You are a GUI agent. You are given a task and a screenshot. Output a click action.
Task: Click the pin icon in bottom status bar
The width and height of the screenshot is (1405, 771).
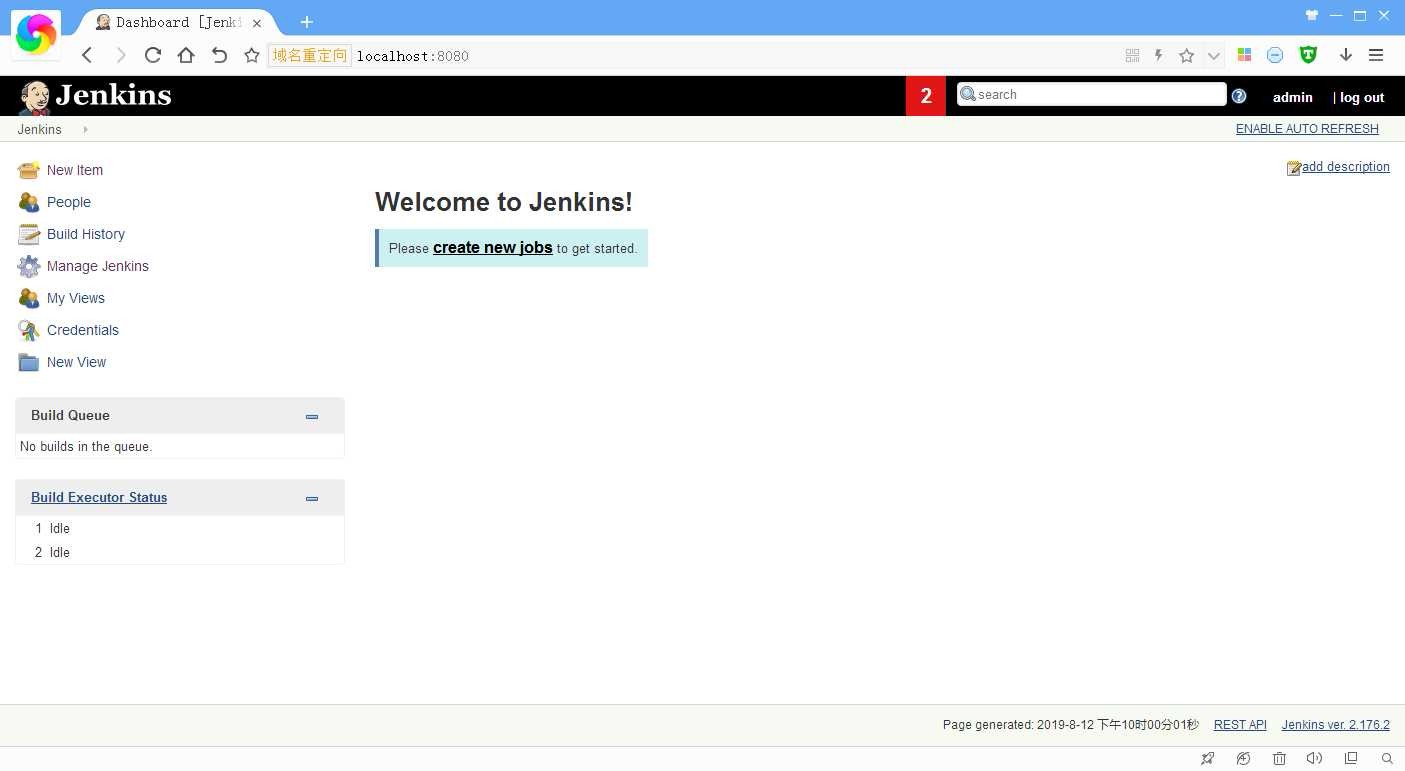click(x=1208, y=759)
